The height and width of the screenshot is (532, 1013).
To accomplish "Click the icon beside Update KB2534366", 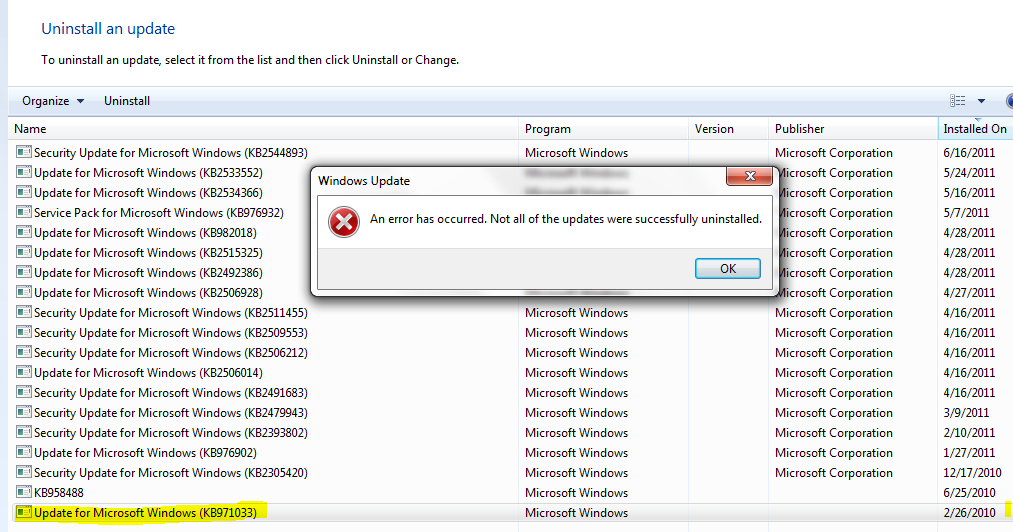I will tap(23, 193).
